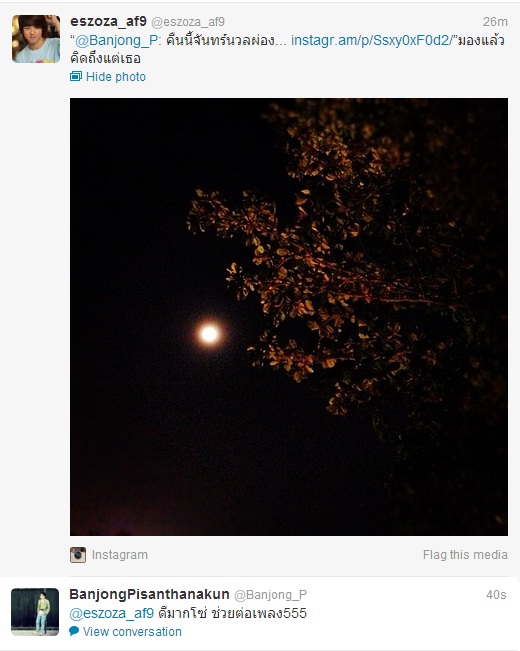
Task: Open the 40s tweet timestamp
Action: pyautogui.click(x=496, y=595)
